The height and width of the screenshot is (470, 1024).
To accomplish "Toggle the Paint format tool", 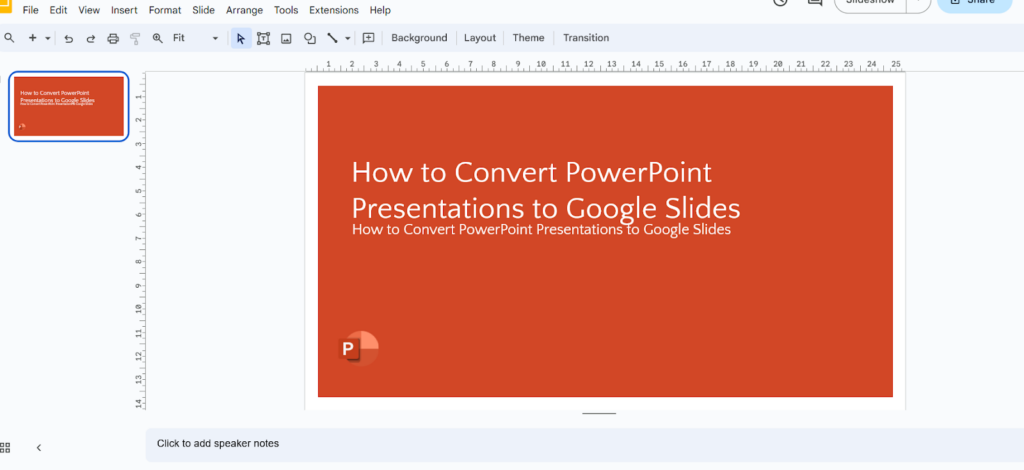I will [135, 38].
